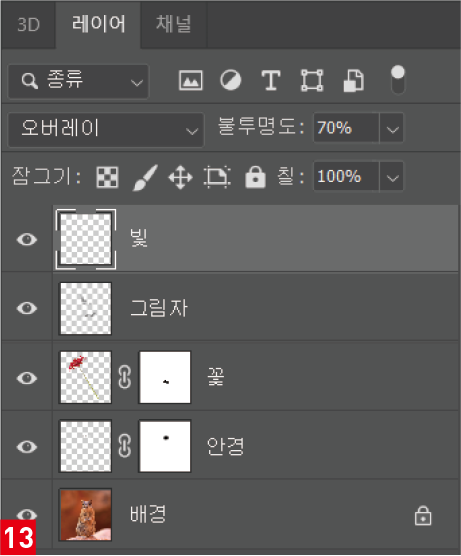Toggle visibility of the 배경 layer
Screen dimensions: 461x556
pos(27,514)
